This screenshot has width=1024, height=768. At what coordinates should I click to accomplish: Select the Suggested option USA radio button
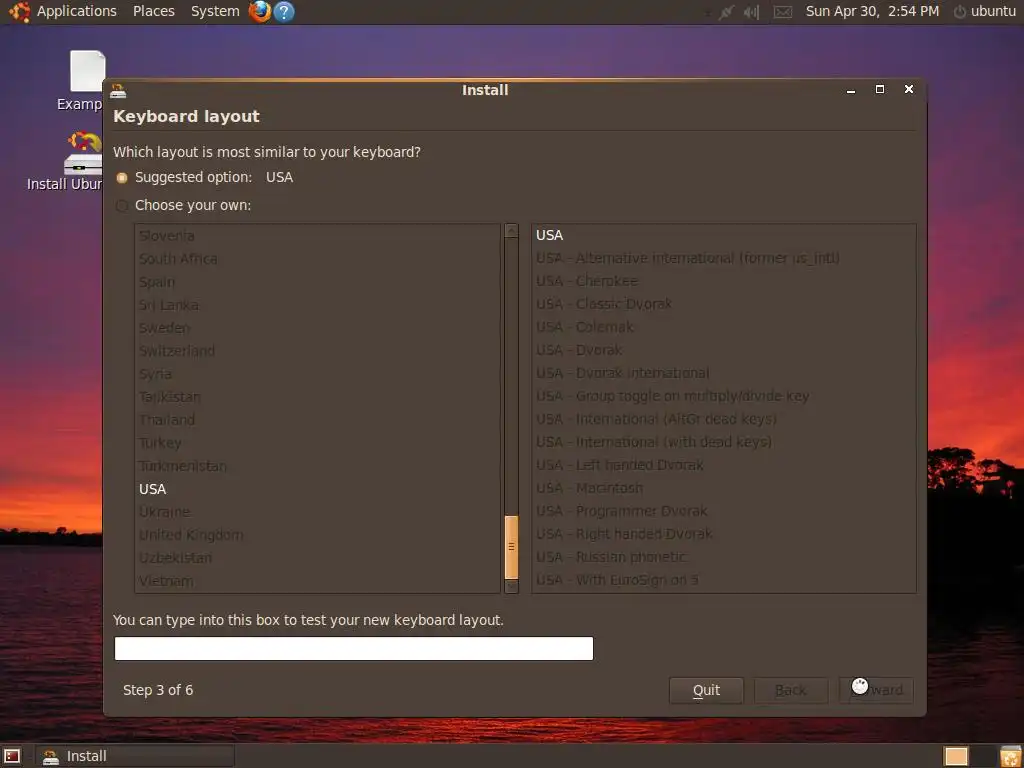[121, 178]
